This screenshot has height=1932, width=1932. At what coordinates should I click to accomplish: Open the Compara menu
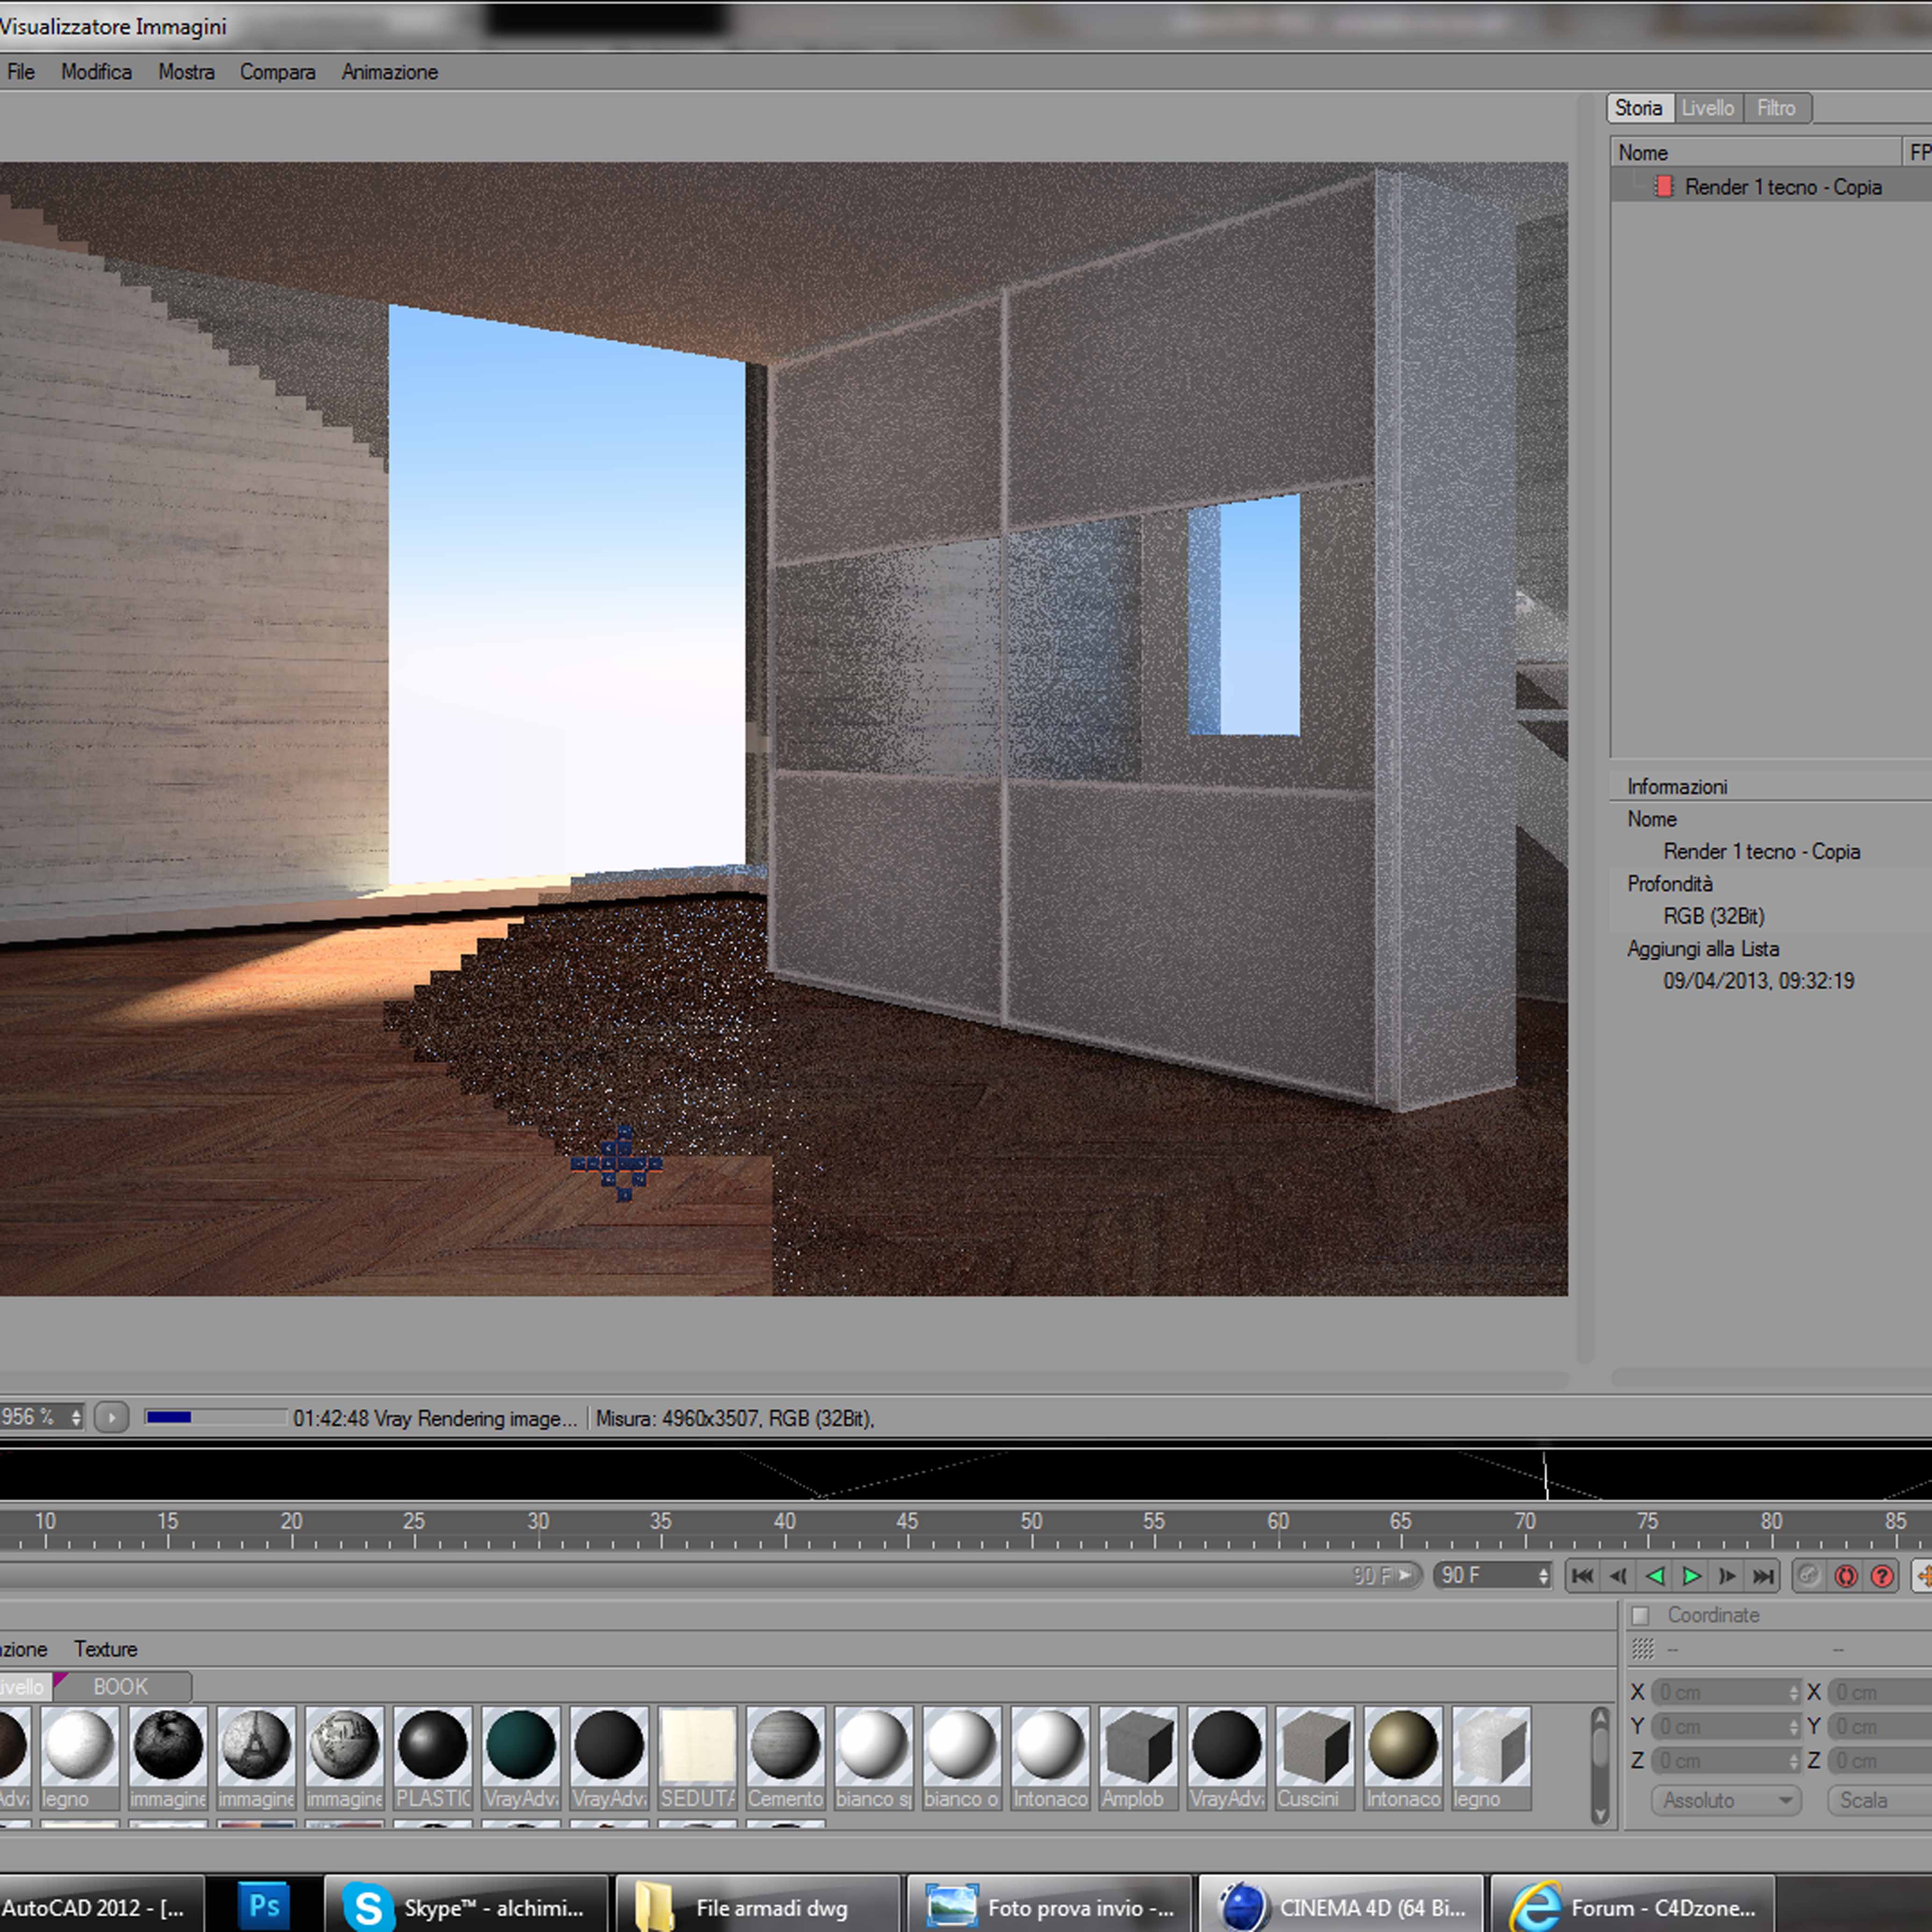(x=277, y=72)
